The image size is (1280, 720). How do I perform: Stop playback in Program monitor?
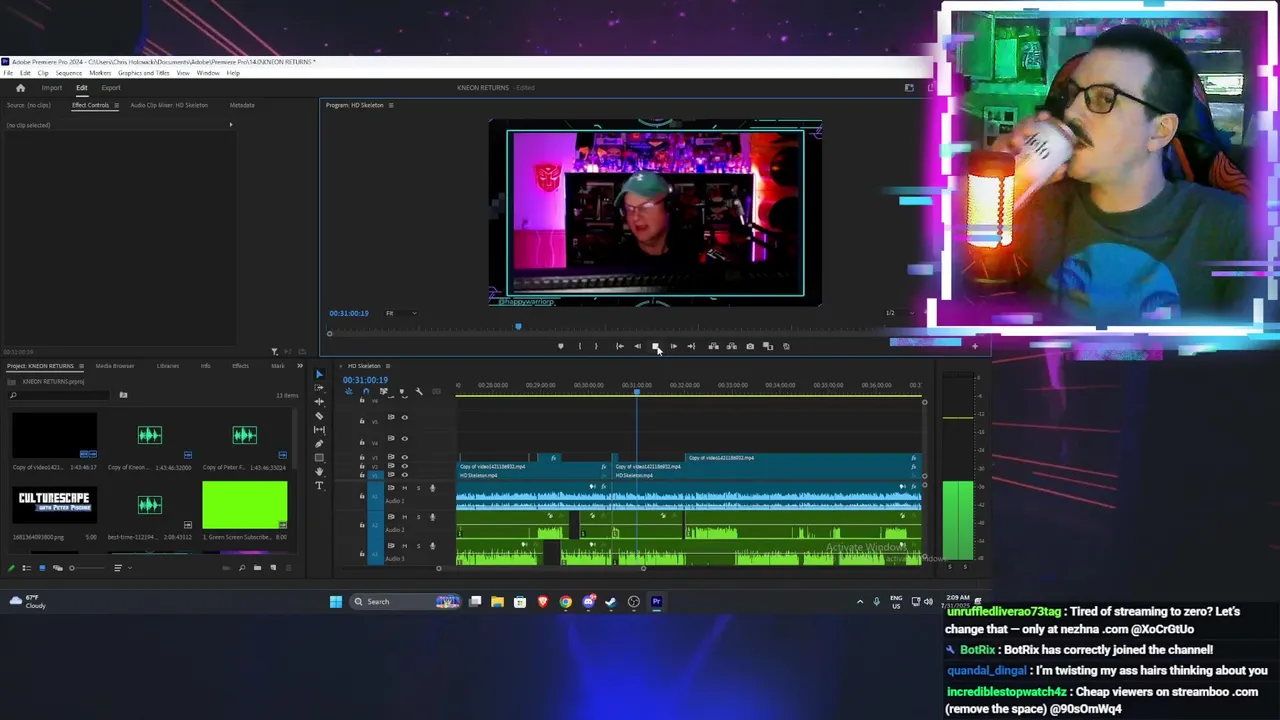(x=655, y=346)
